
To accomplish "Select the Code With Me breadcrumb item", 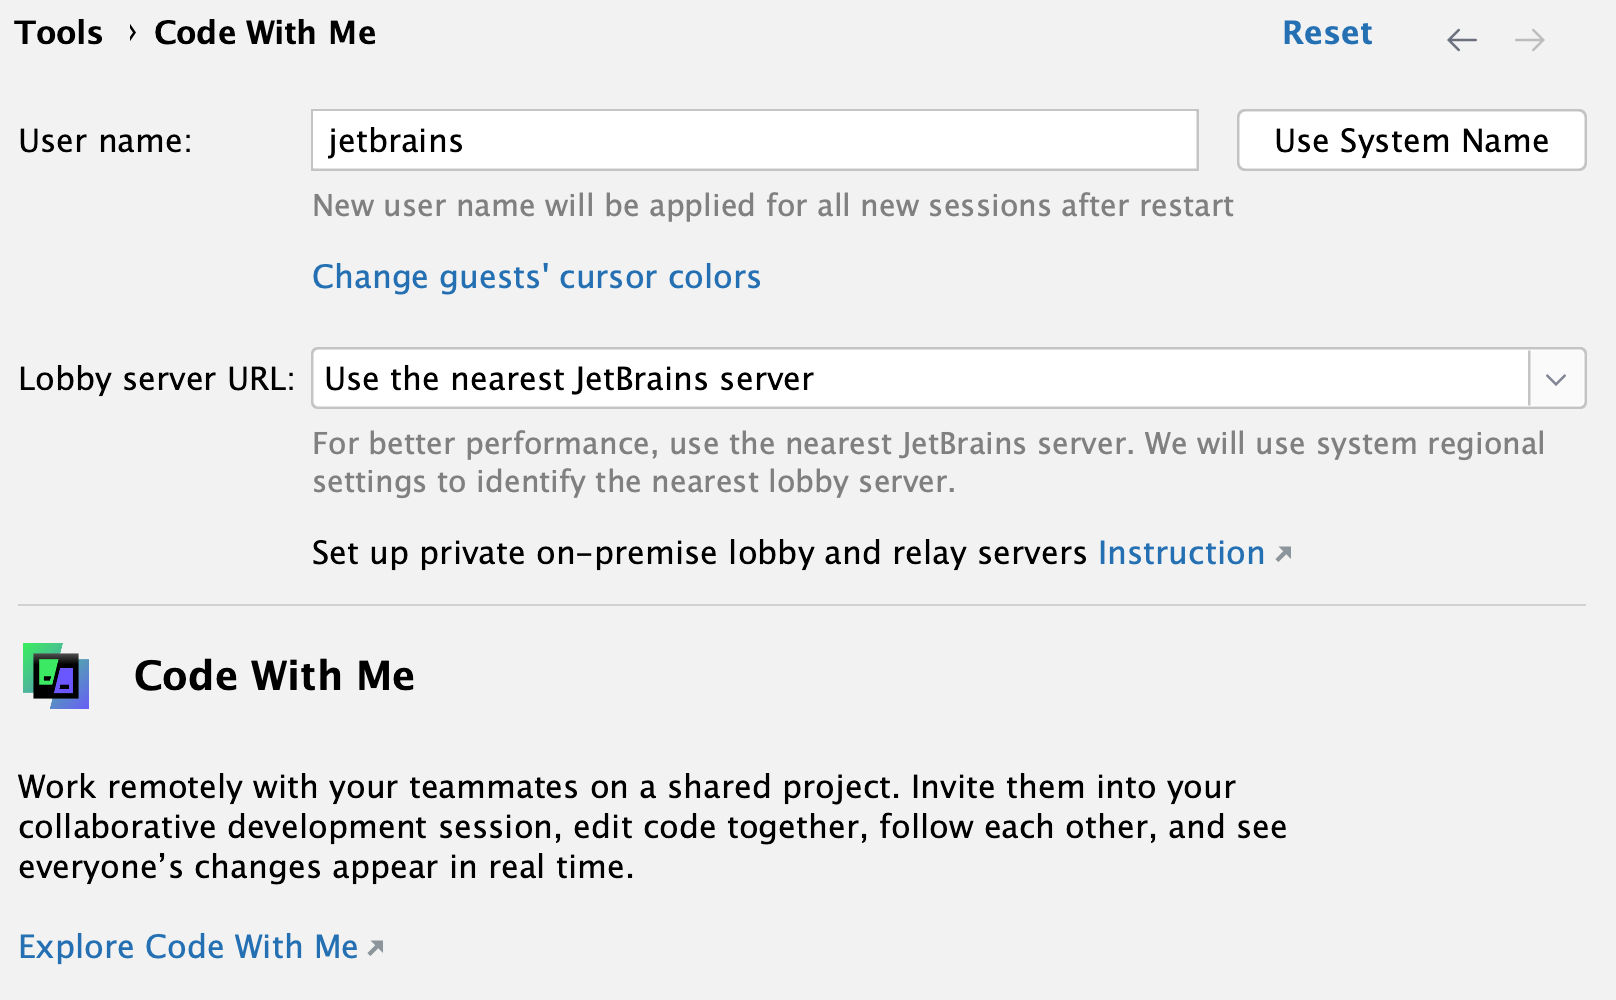I will tap(265, 33).
